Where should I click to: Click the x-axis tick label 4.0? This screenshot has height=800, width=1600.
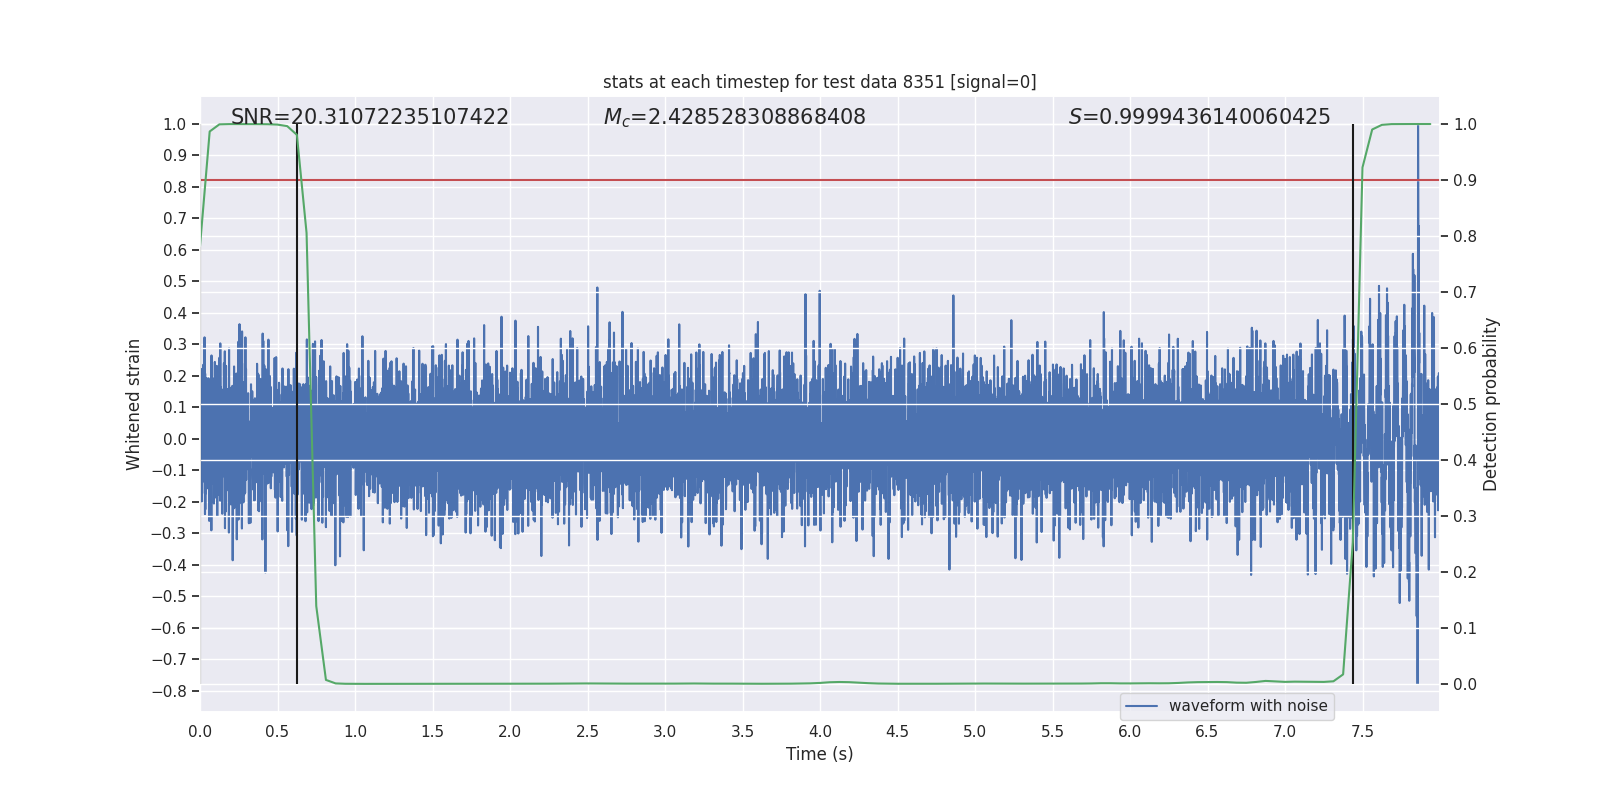820,732
